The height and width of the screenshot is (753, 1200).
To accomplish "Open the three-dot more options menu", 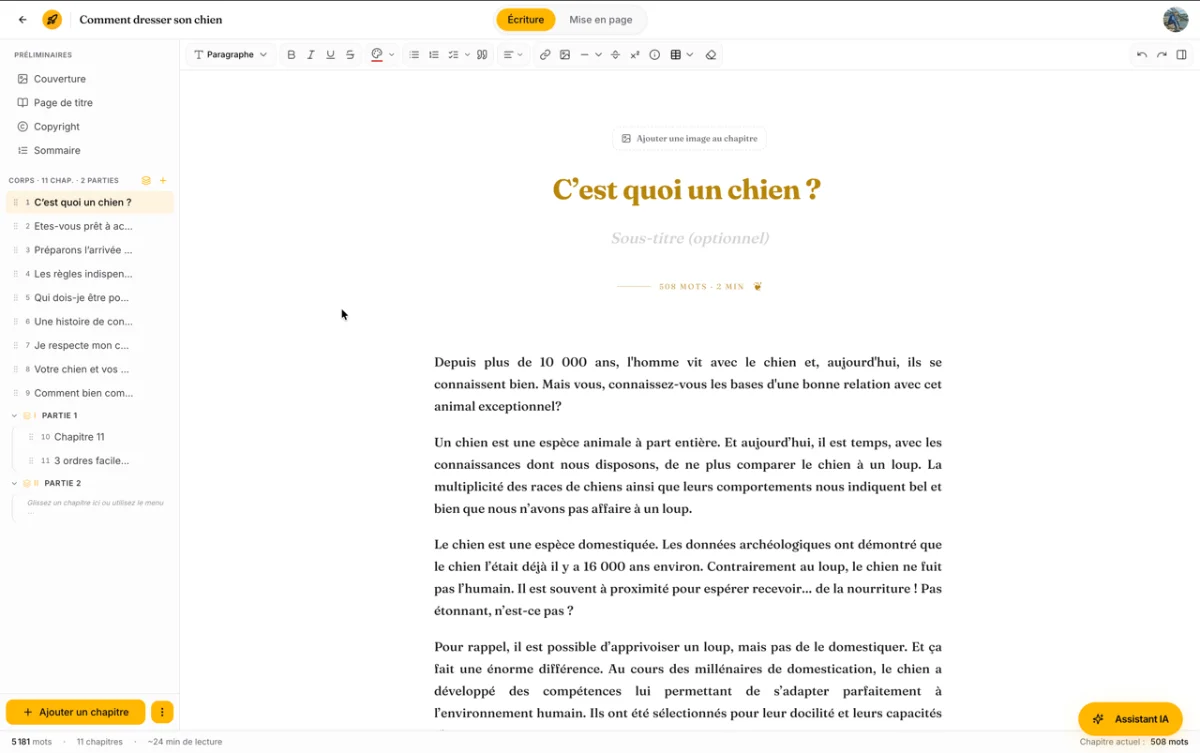I will pos(162,712).
